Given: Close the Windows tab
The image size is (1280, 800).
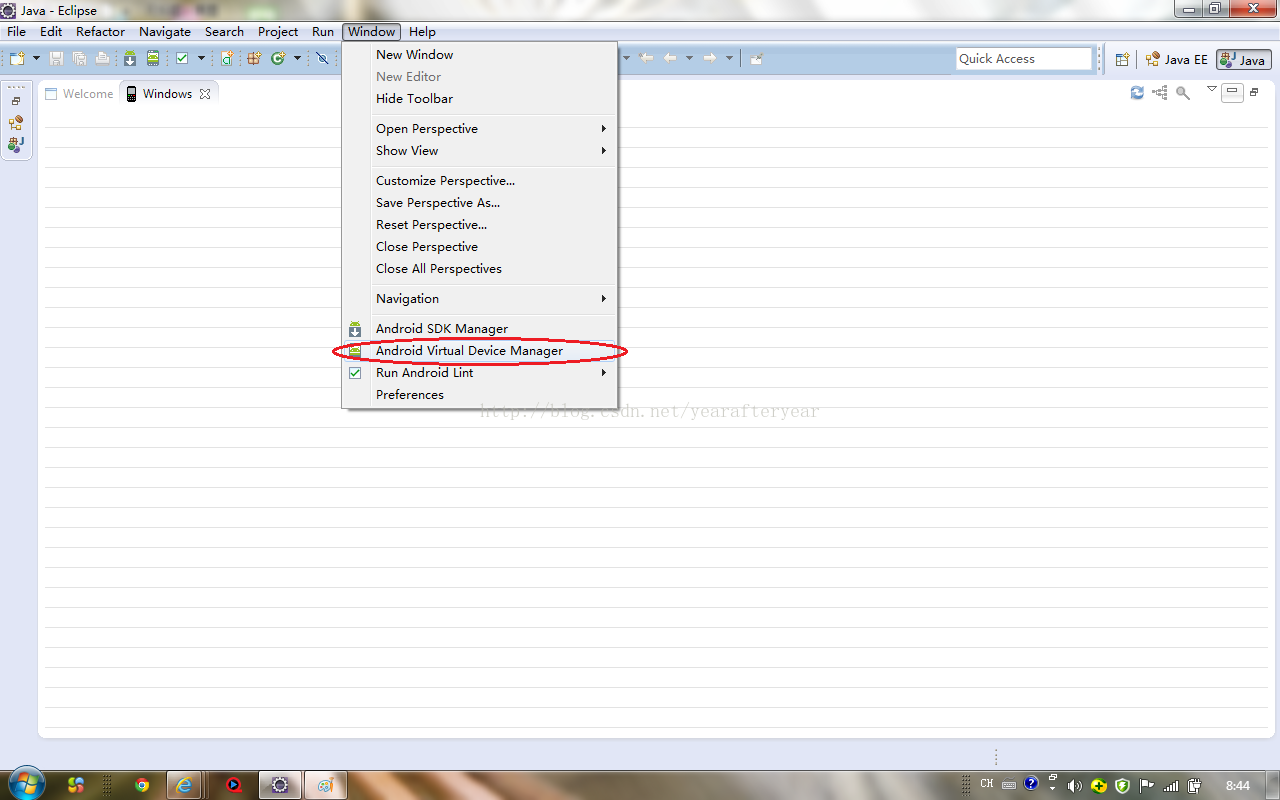Looking at the screenshot, I should coord(205,94).
